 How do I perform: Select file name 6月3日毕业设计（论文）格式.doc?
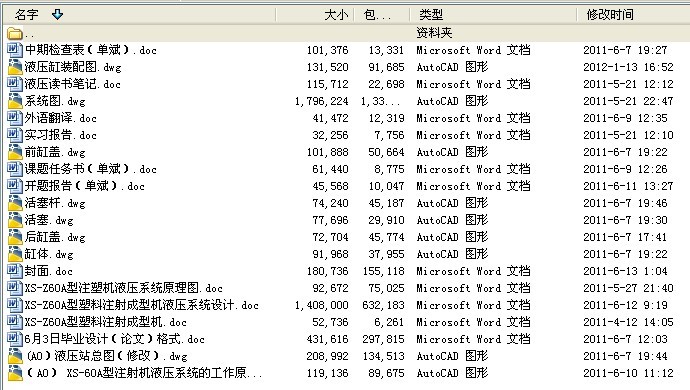click(114, 339)
